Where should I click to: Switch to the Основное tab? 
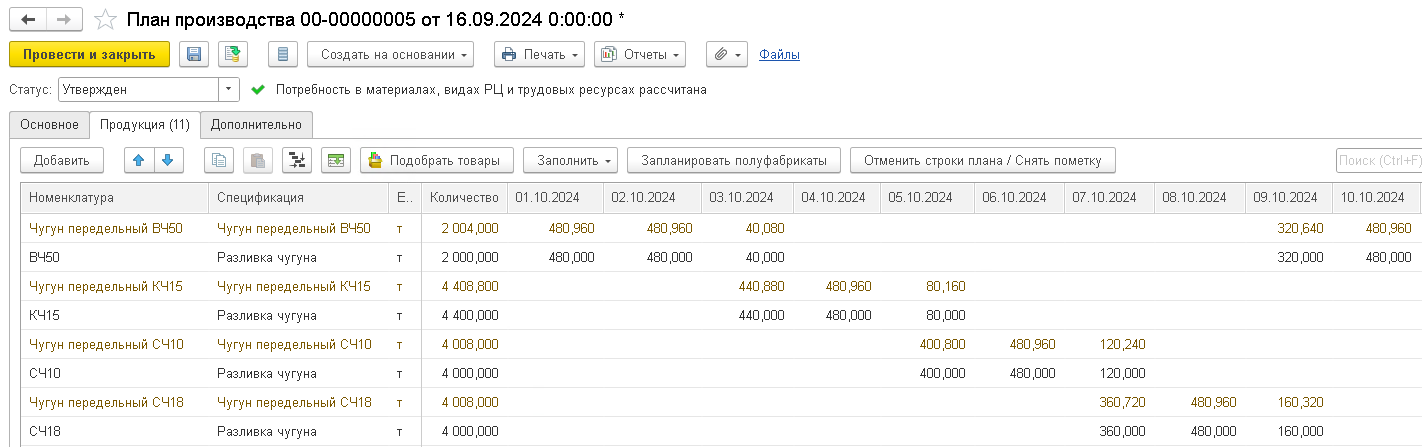tap(49, 125)
